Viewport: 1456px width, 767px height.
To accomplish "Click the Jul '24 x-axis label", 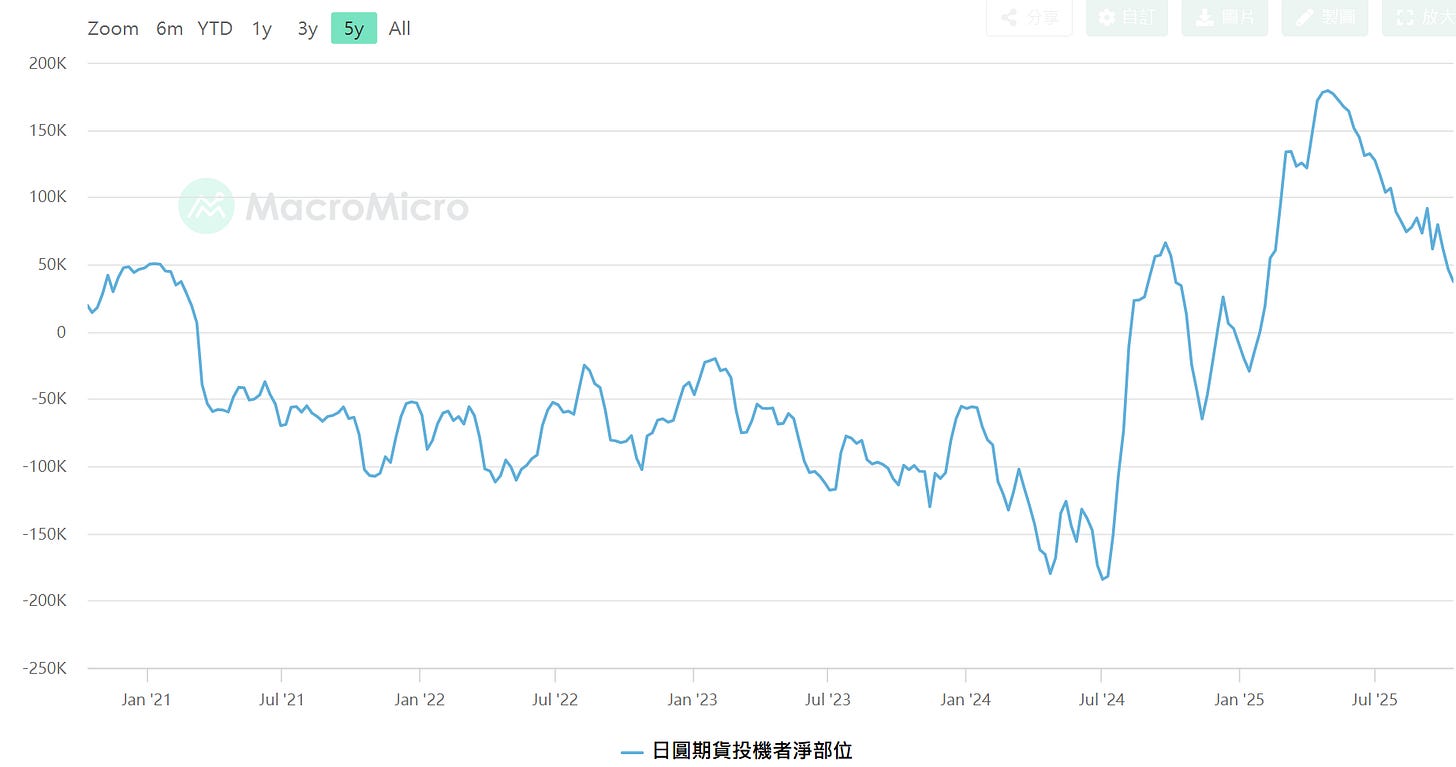I will (1101, 699).
